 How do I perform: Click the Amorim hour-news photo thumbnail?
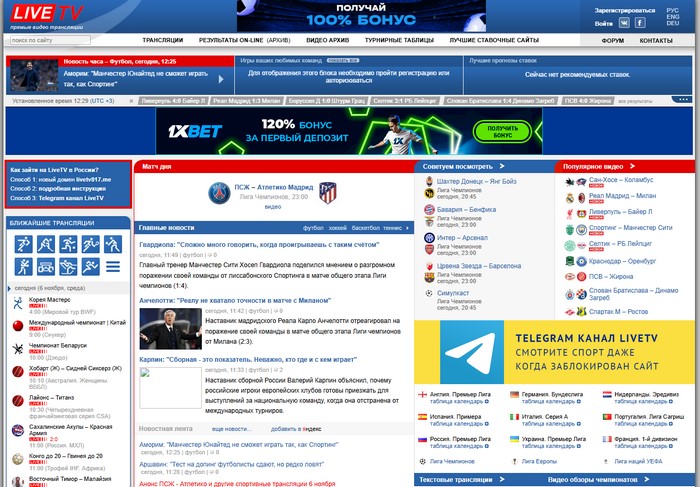click(x=34, y=76)
